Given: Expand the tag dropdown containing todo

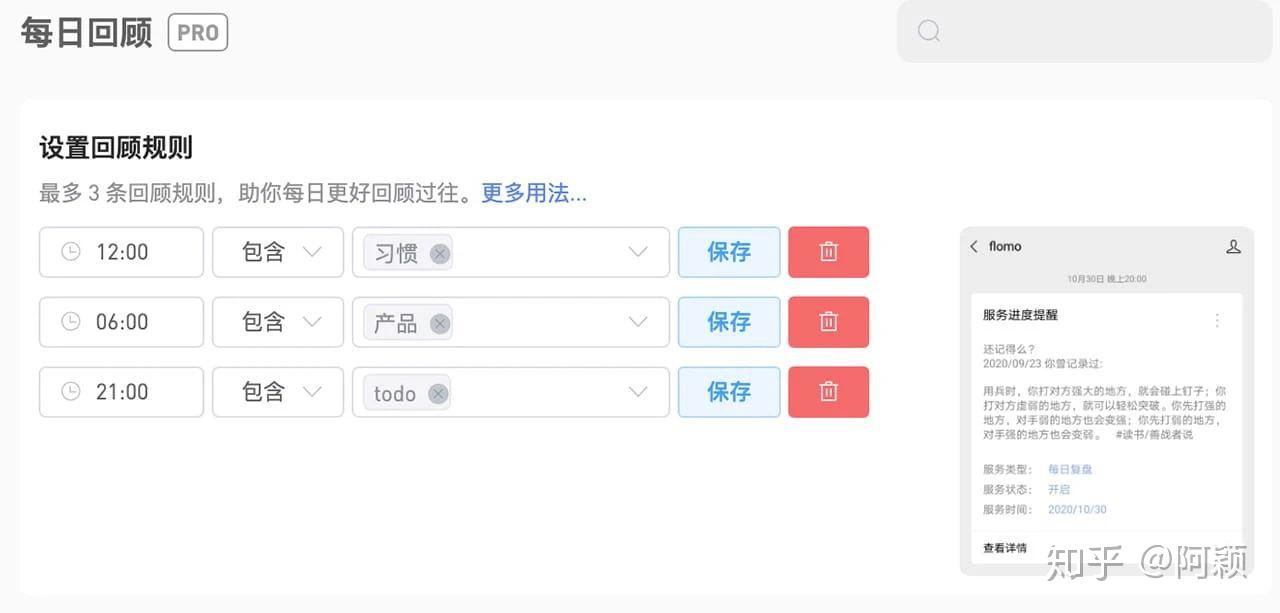Looking at the screenshot, I should (x=638, y=392).
